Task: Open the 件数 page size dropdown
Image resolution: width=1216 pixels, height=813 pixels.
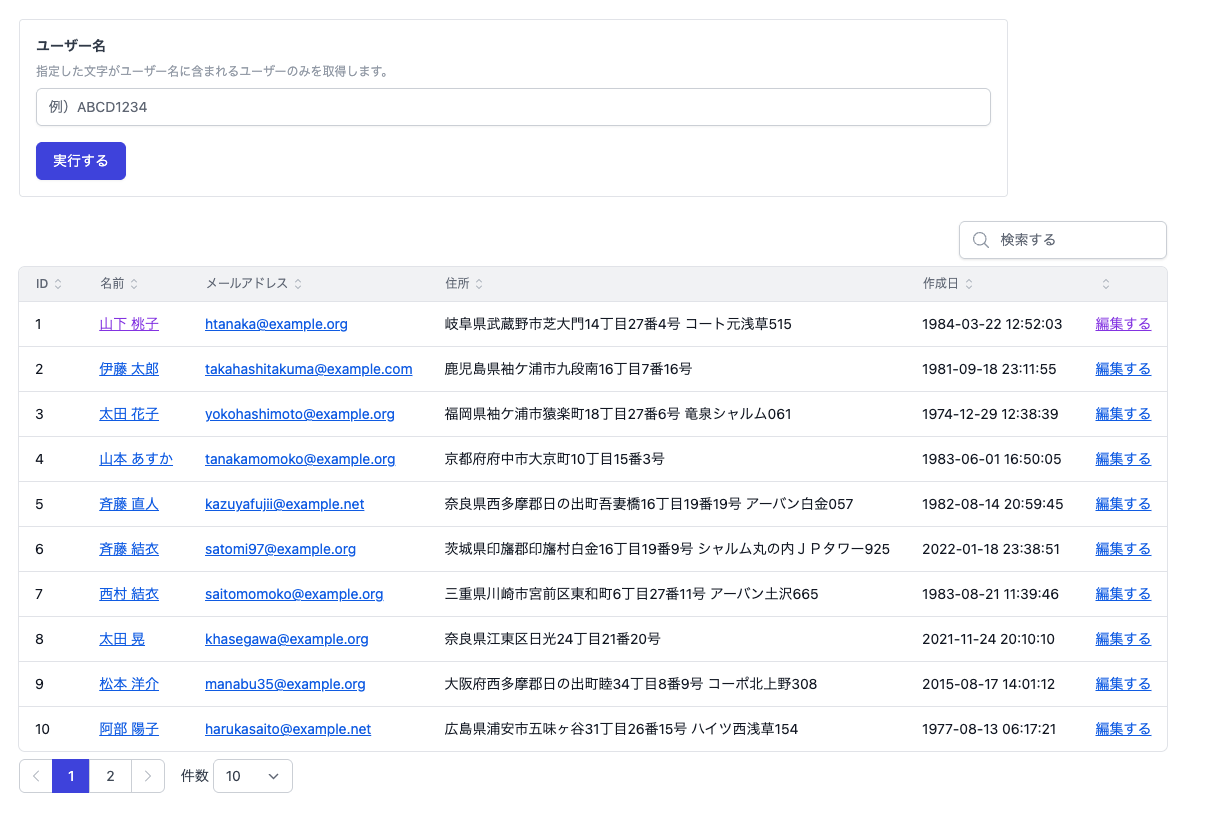Action: pyautogui.click(x=252, y=776)
